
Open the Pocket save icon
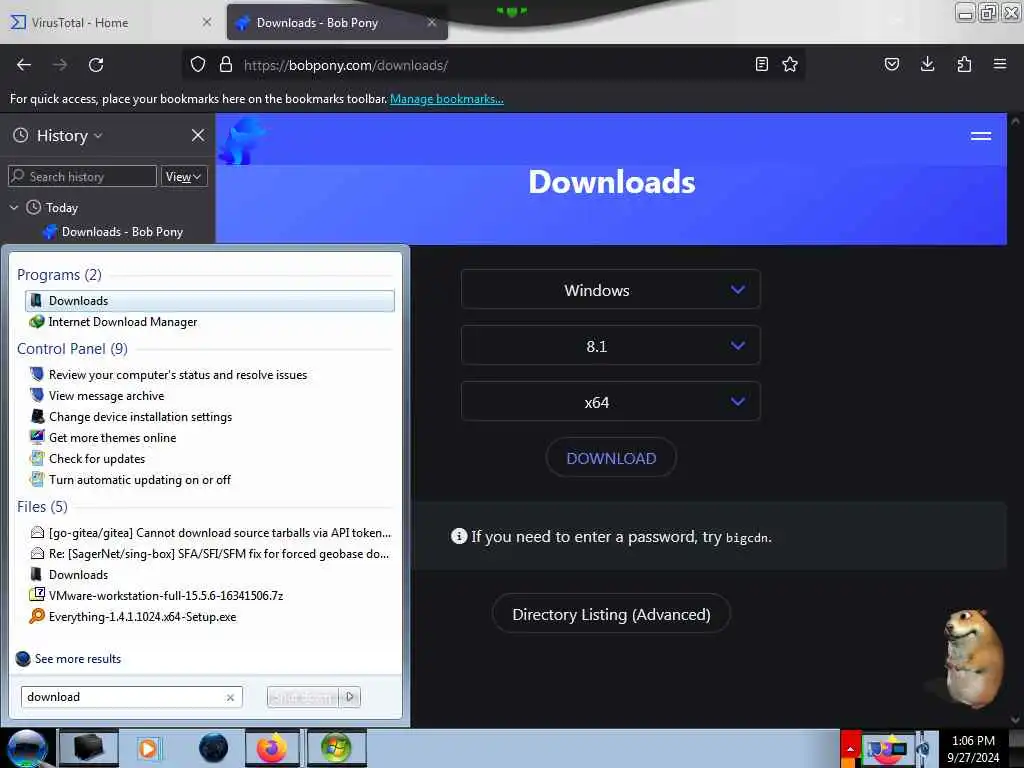click(891, 64)
